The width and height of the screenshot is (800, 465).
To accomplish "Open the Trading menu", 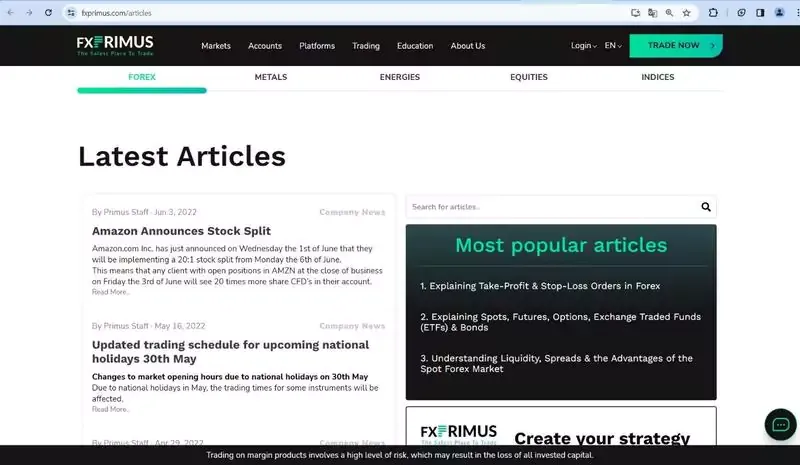I will pyautogui.click(x=366, y=46).
